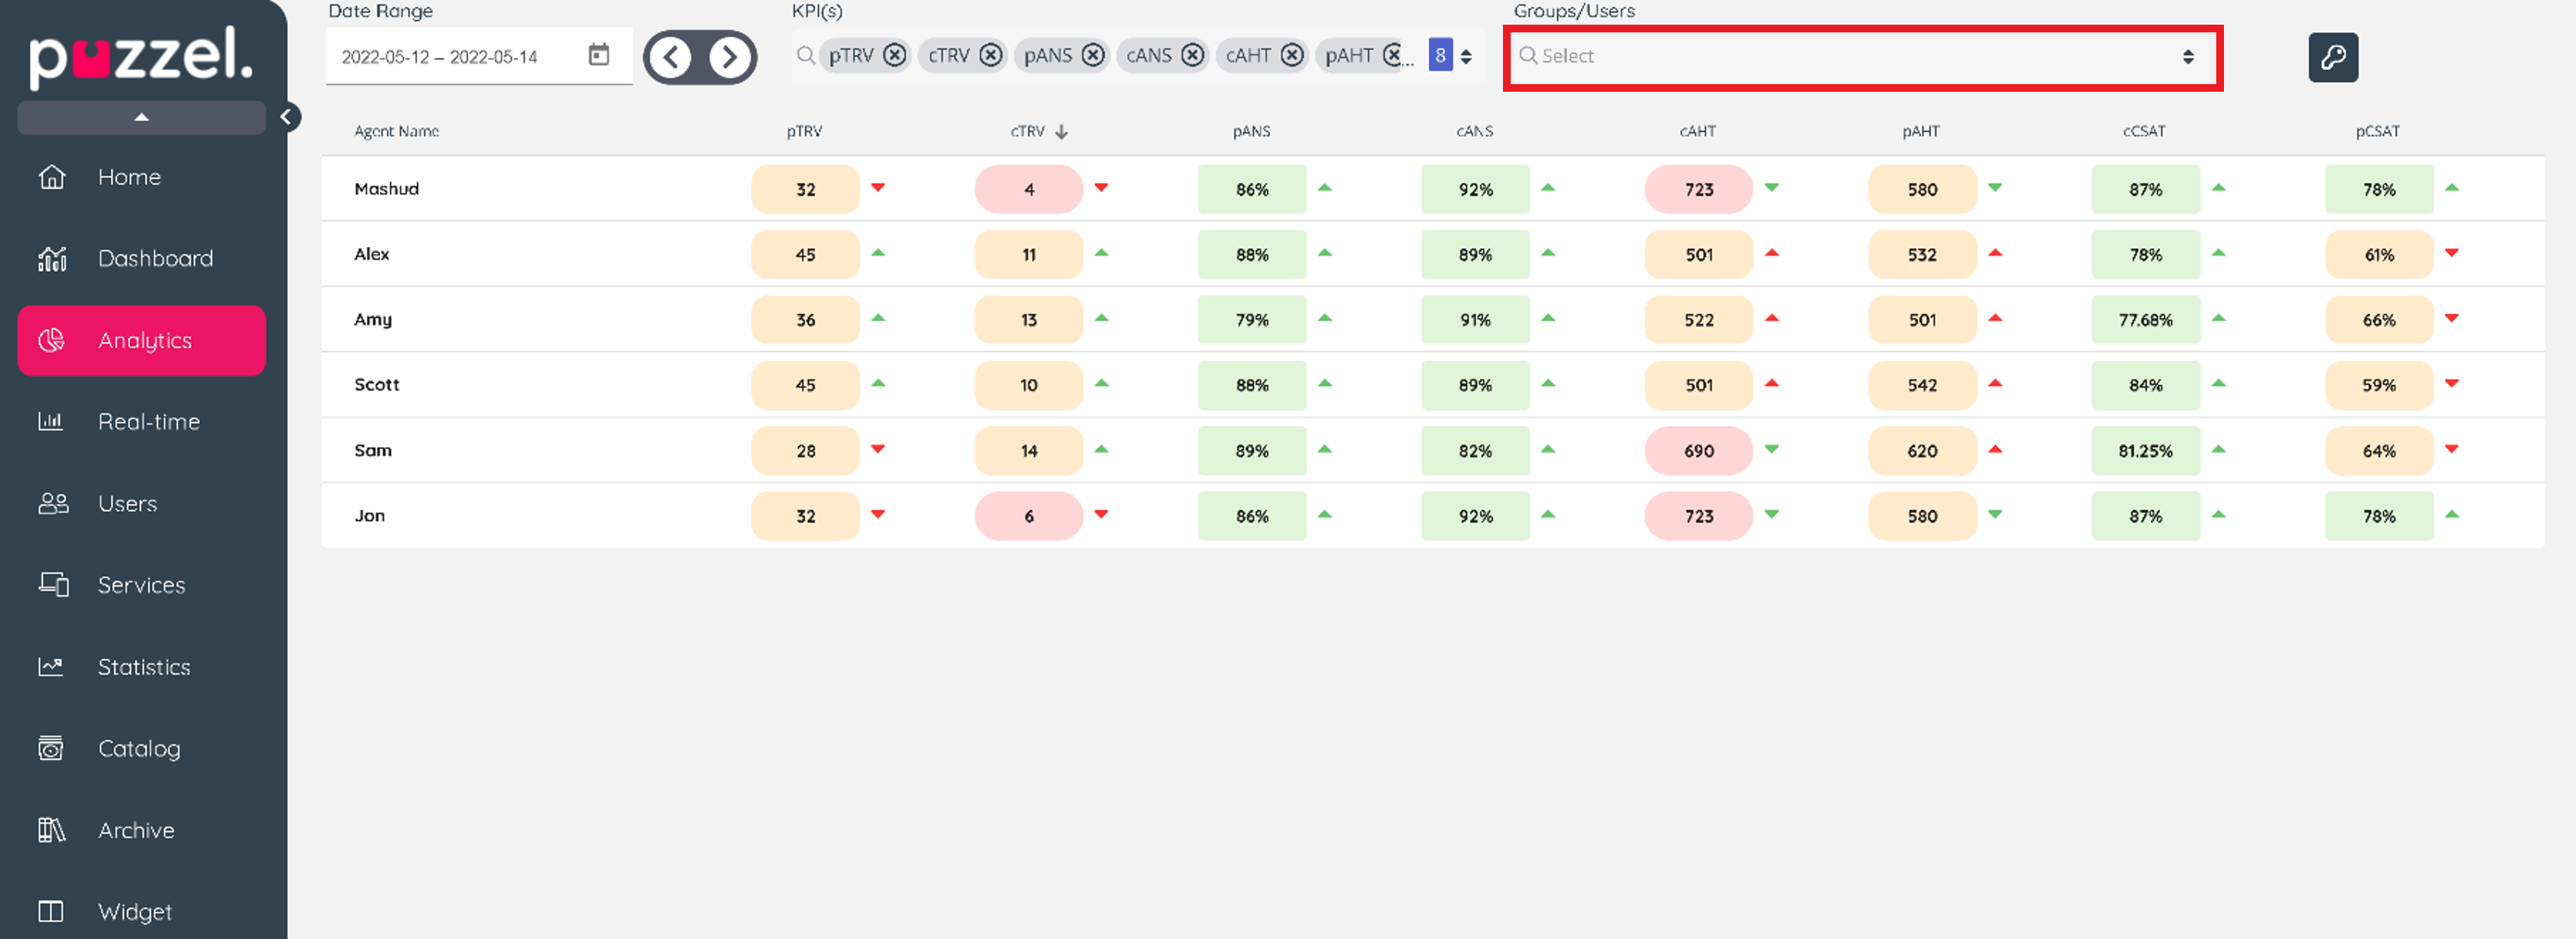Navigate to Statistics in sidebar

(143, 667)
